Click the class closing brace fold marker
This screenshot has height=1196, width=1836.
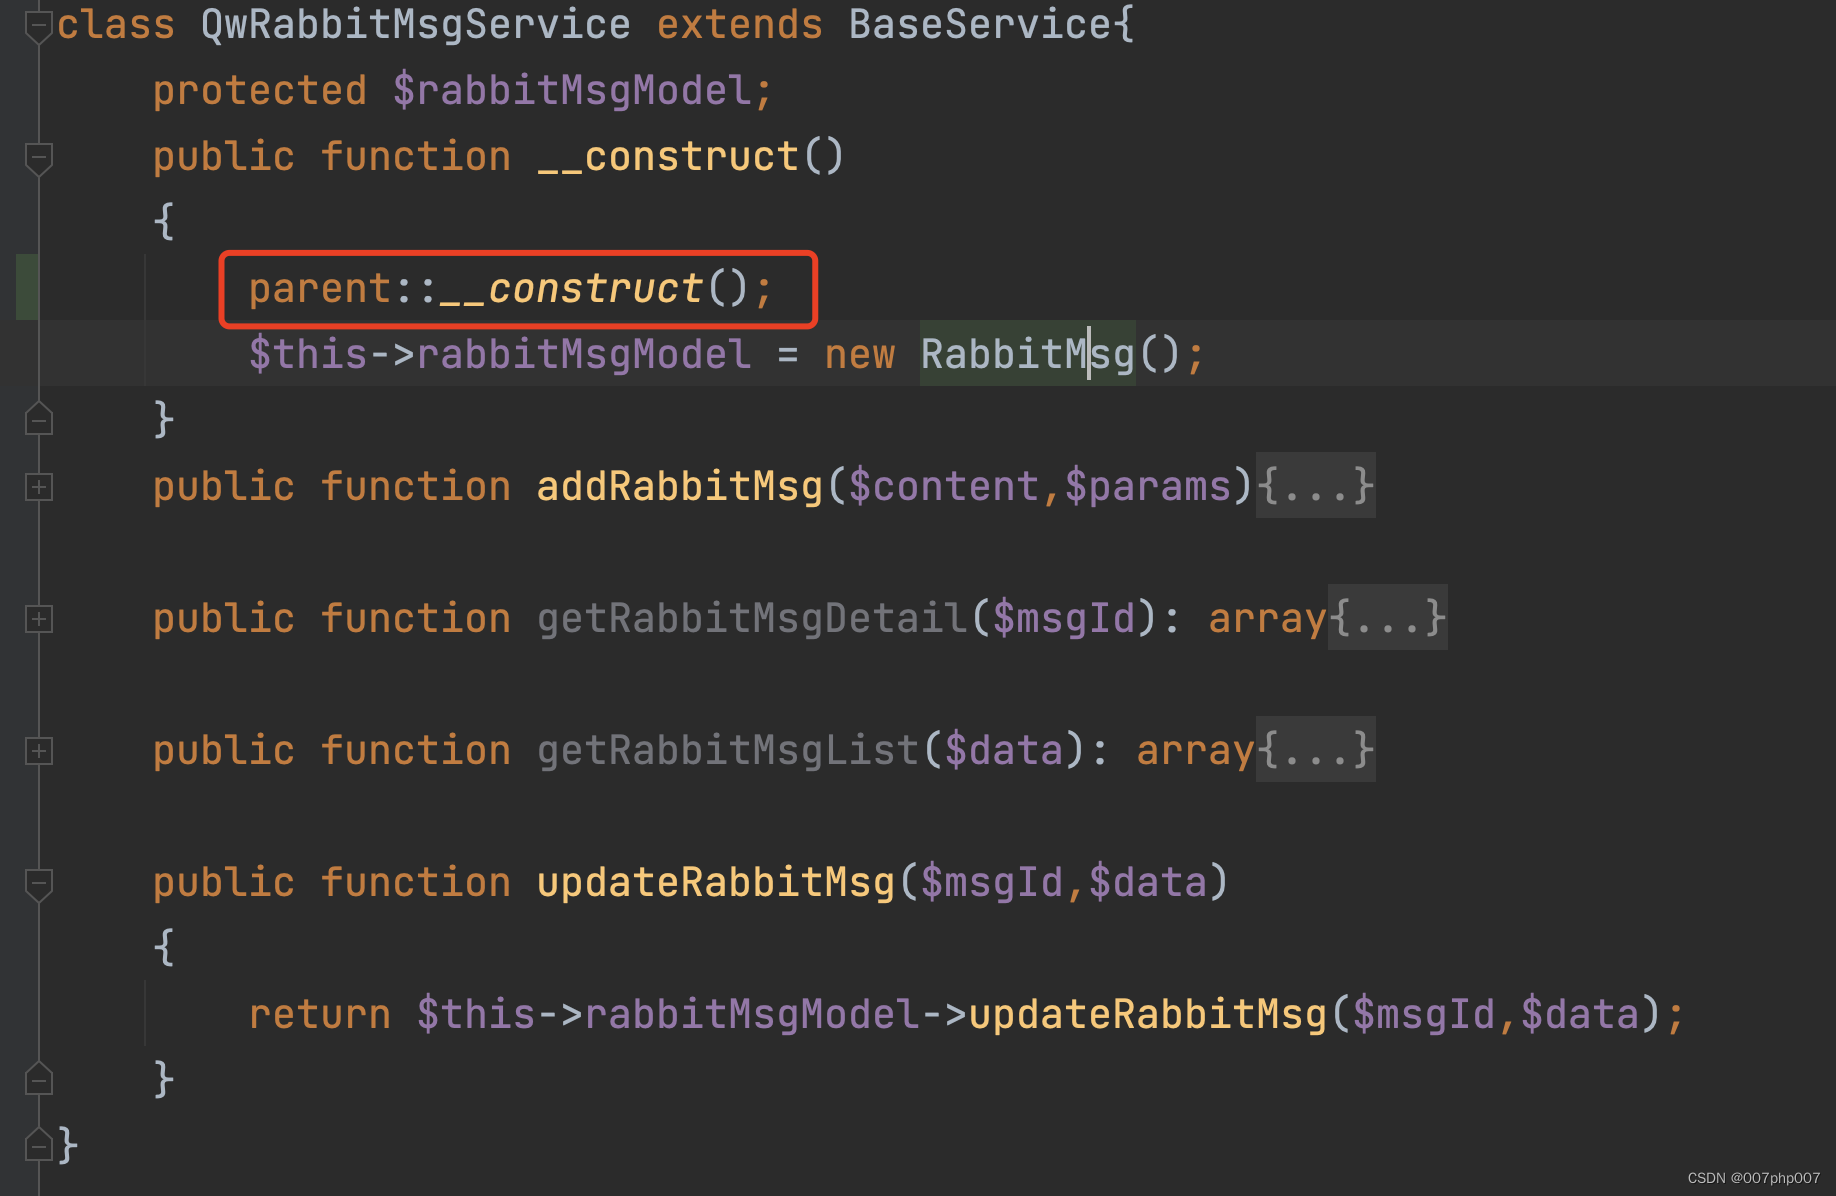click(x=38, y=1145)
